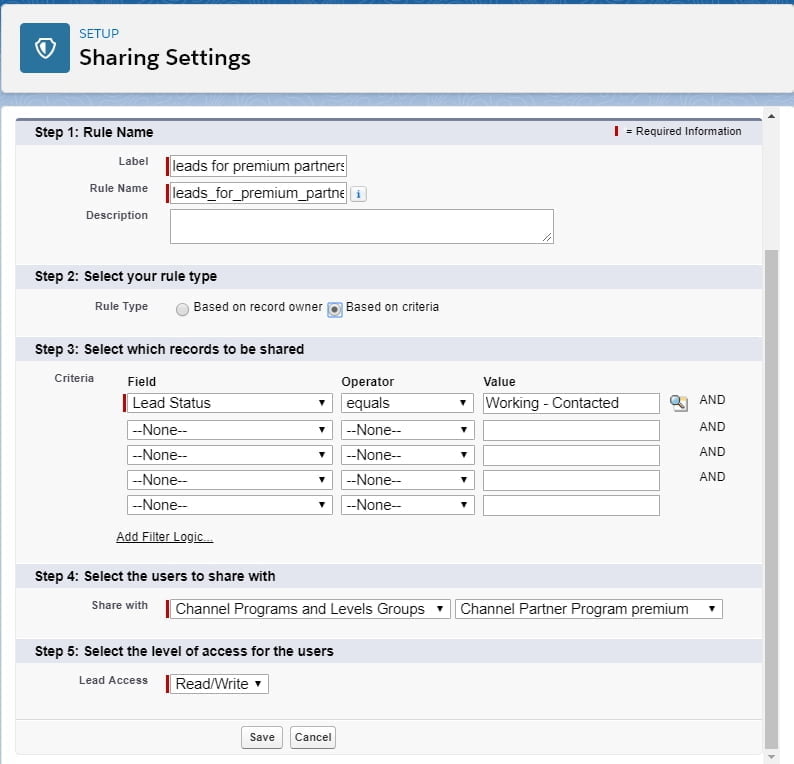
Task: Open the fourth row Field dropdown
Action: tap(229, 480)
